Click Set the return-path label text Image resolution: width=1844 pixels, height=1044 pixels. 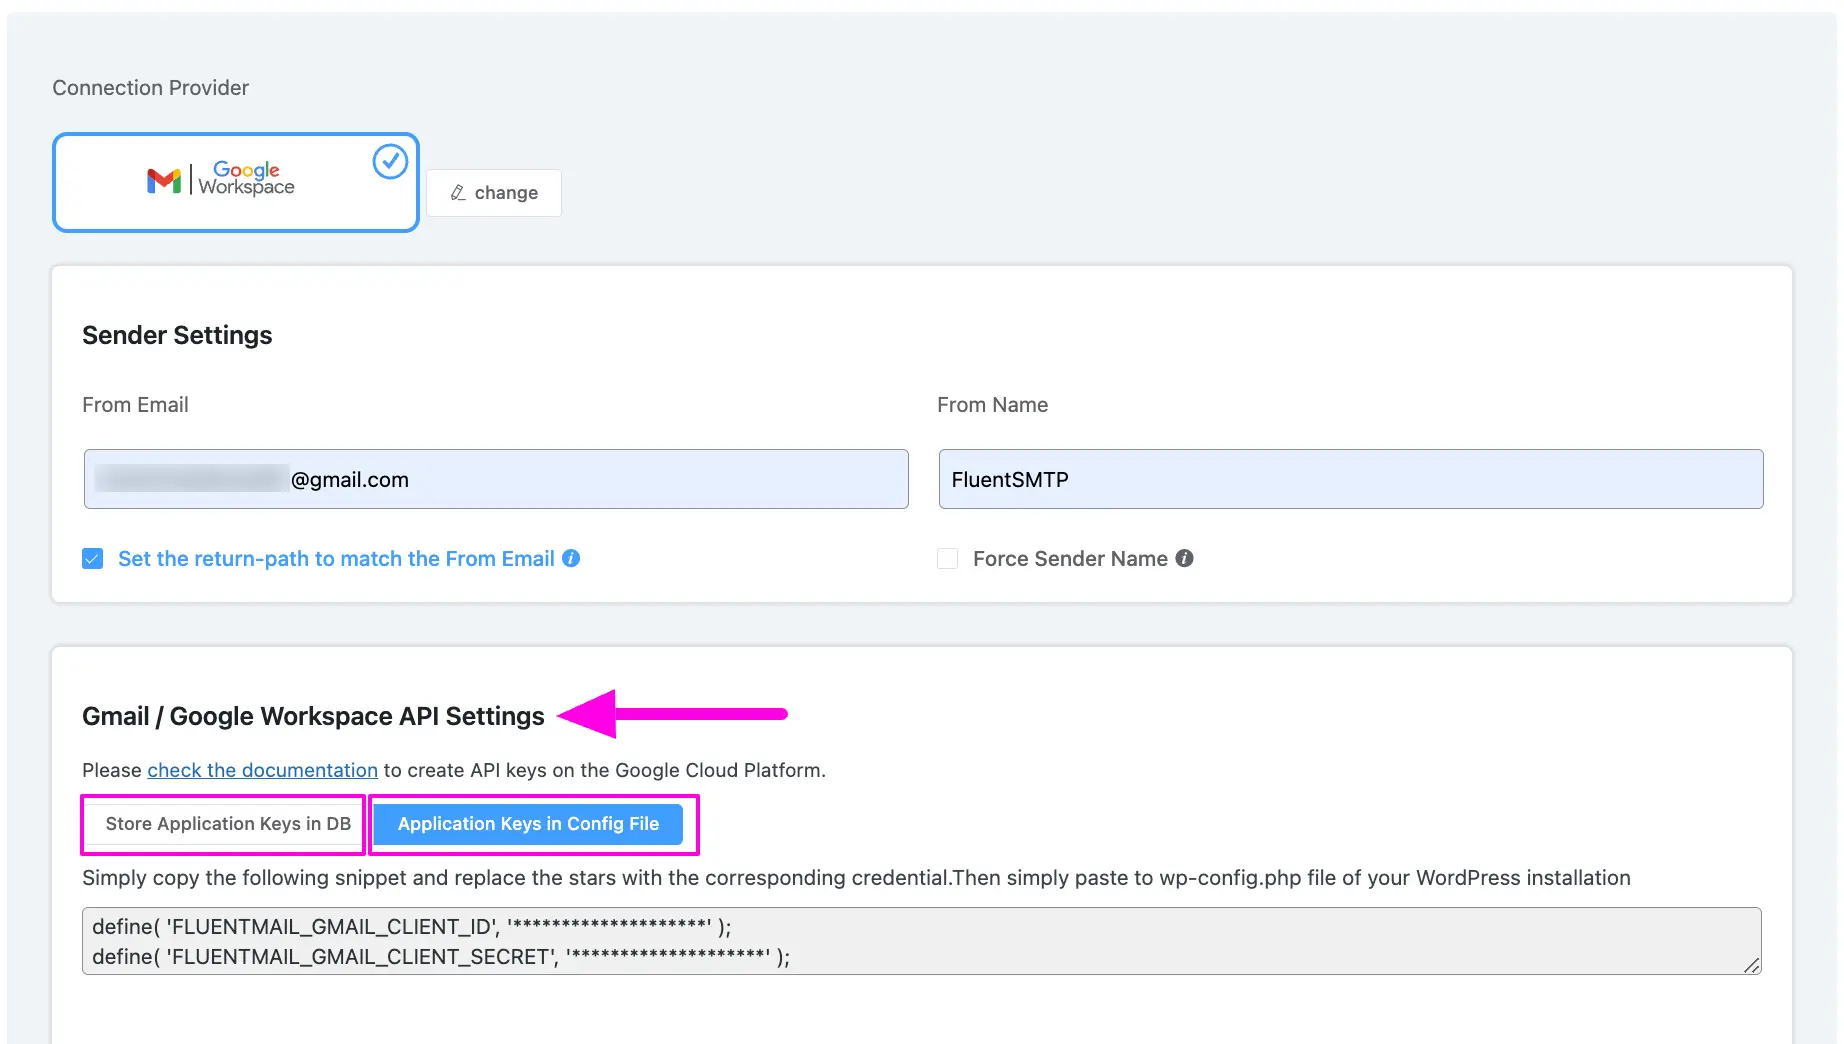pyautogui.click(x=336, y=559)
